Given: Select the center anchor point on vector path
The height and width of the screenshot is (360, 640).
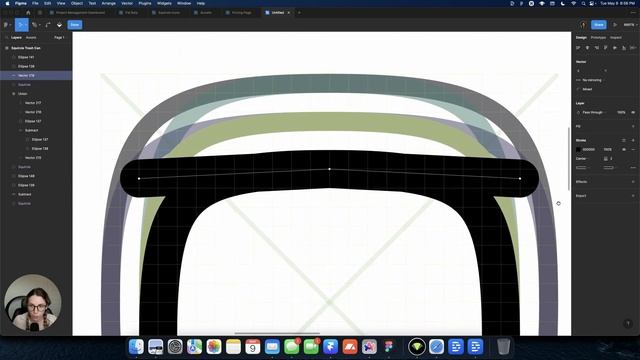Looking at the screenshot, I should point(329,169).
